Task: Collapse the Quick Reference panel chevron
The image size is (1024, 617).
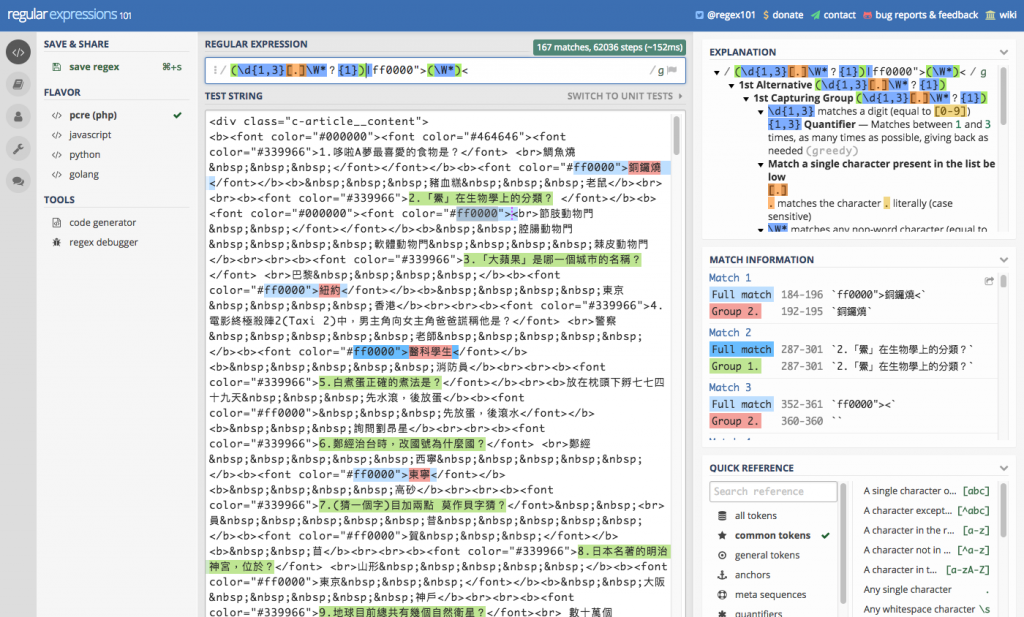Action: 1004,468
